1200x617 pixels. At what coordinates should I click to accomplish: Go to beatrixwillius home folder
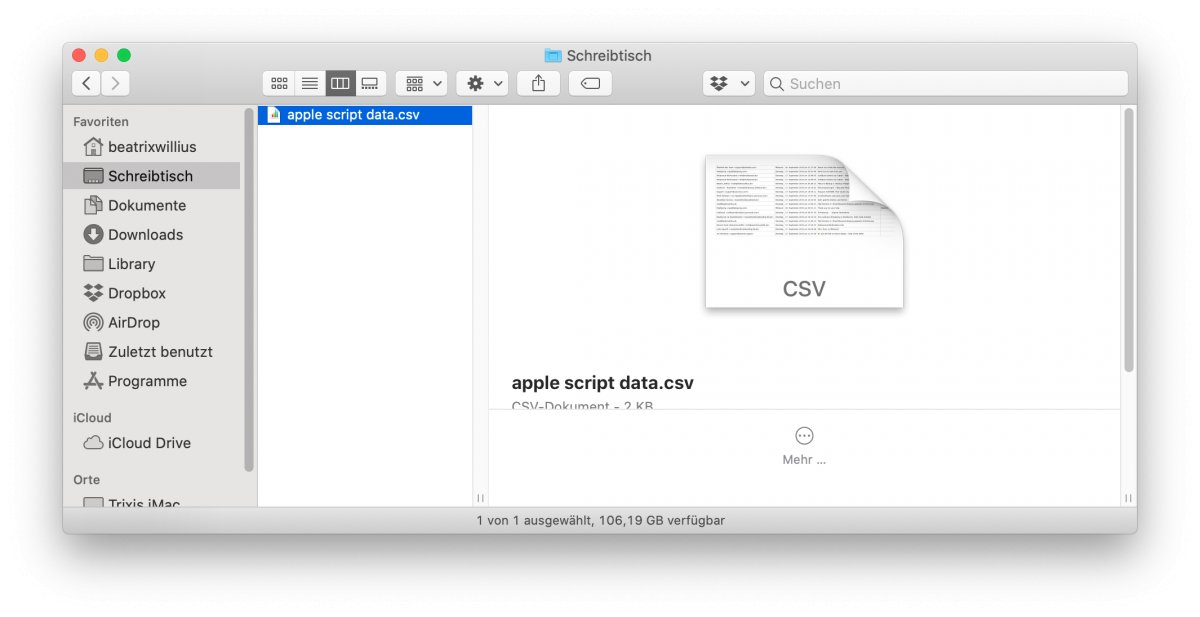click(151, 147)
